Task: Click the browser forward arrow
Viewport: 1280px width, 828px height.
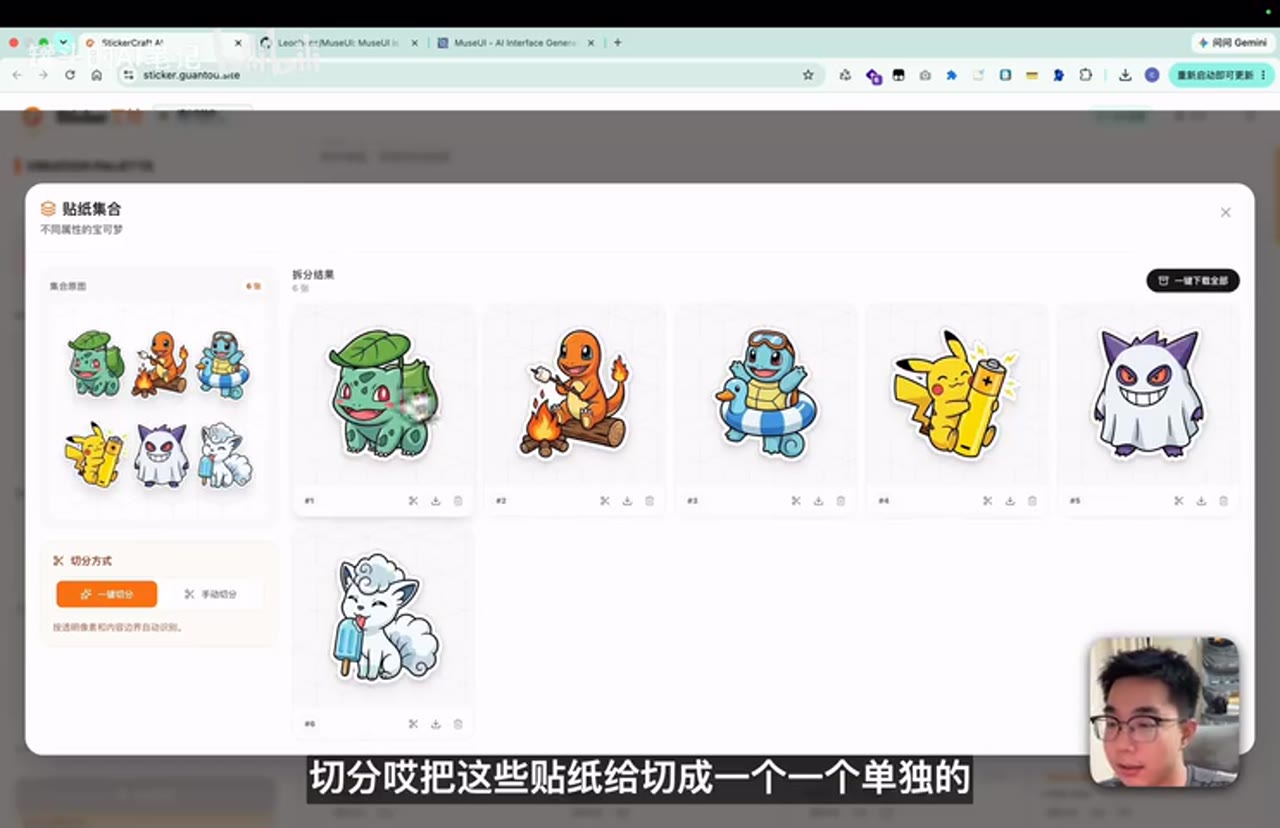Action: tap(43, 75)
